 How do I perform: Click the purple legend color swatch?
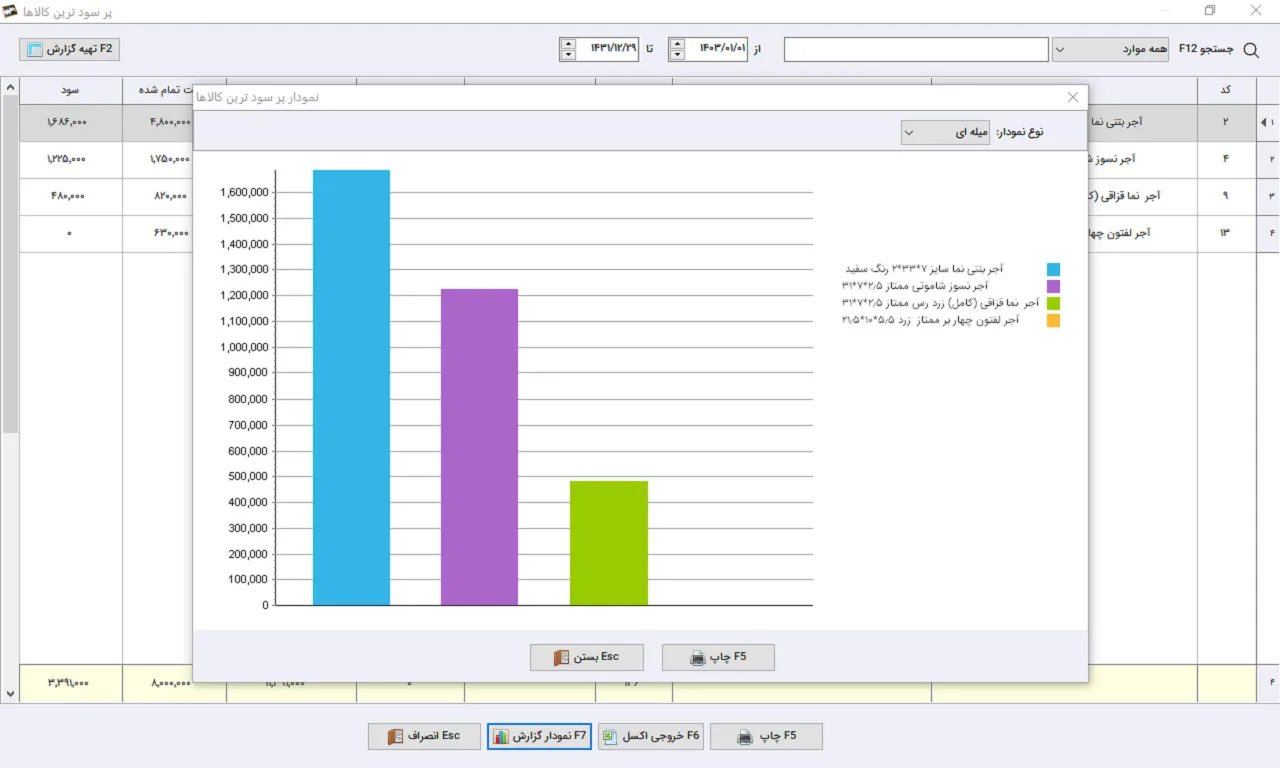tap(1053, 286)
